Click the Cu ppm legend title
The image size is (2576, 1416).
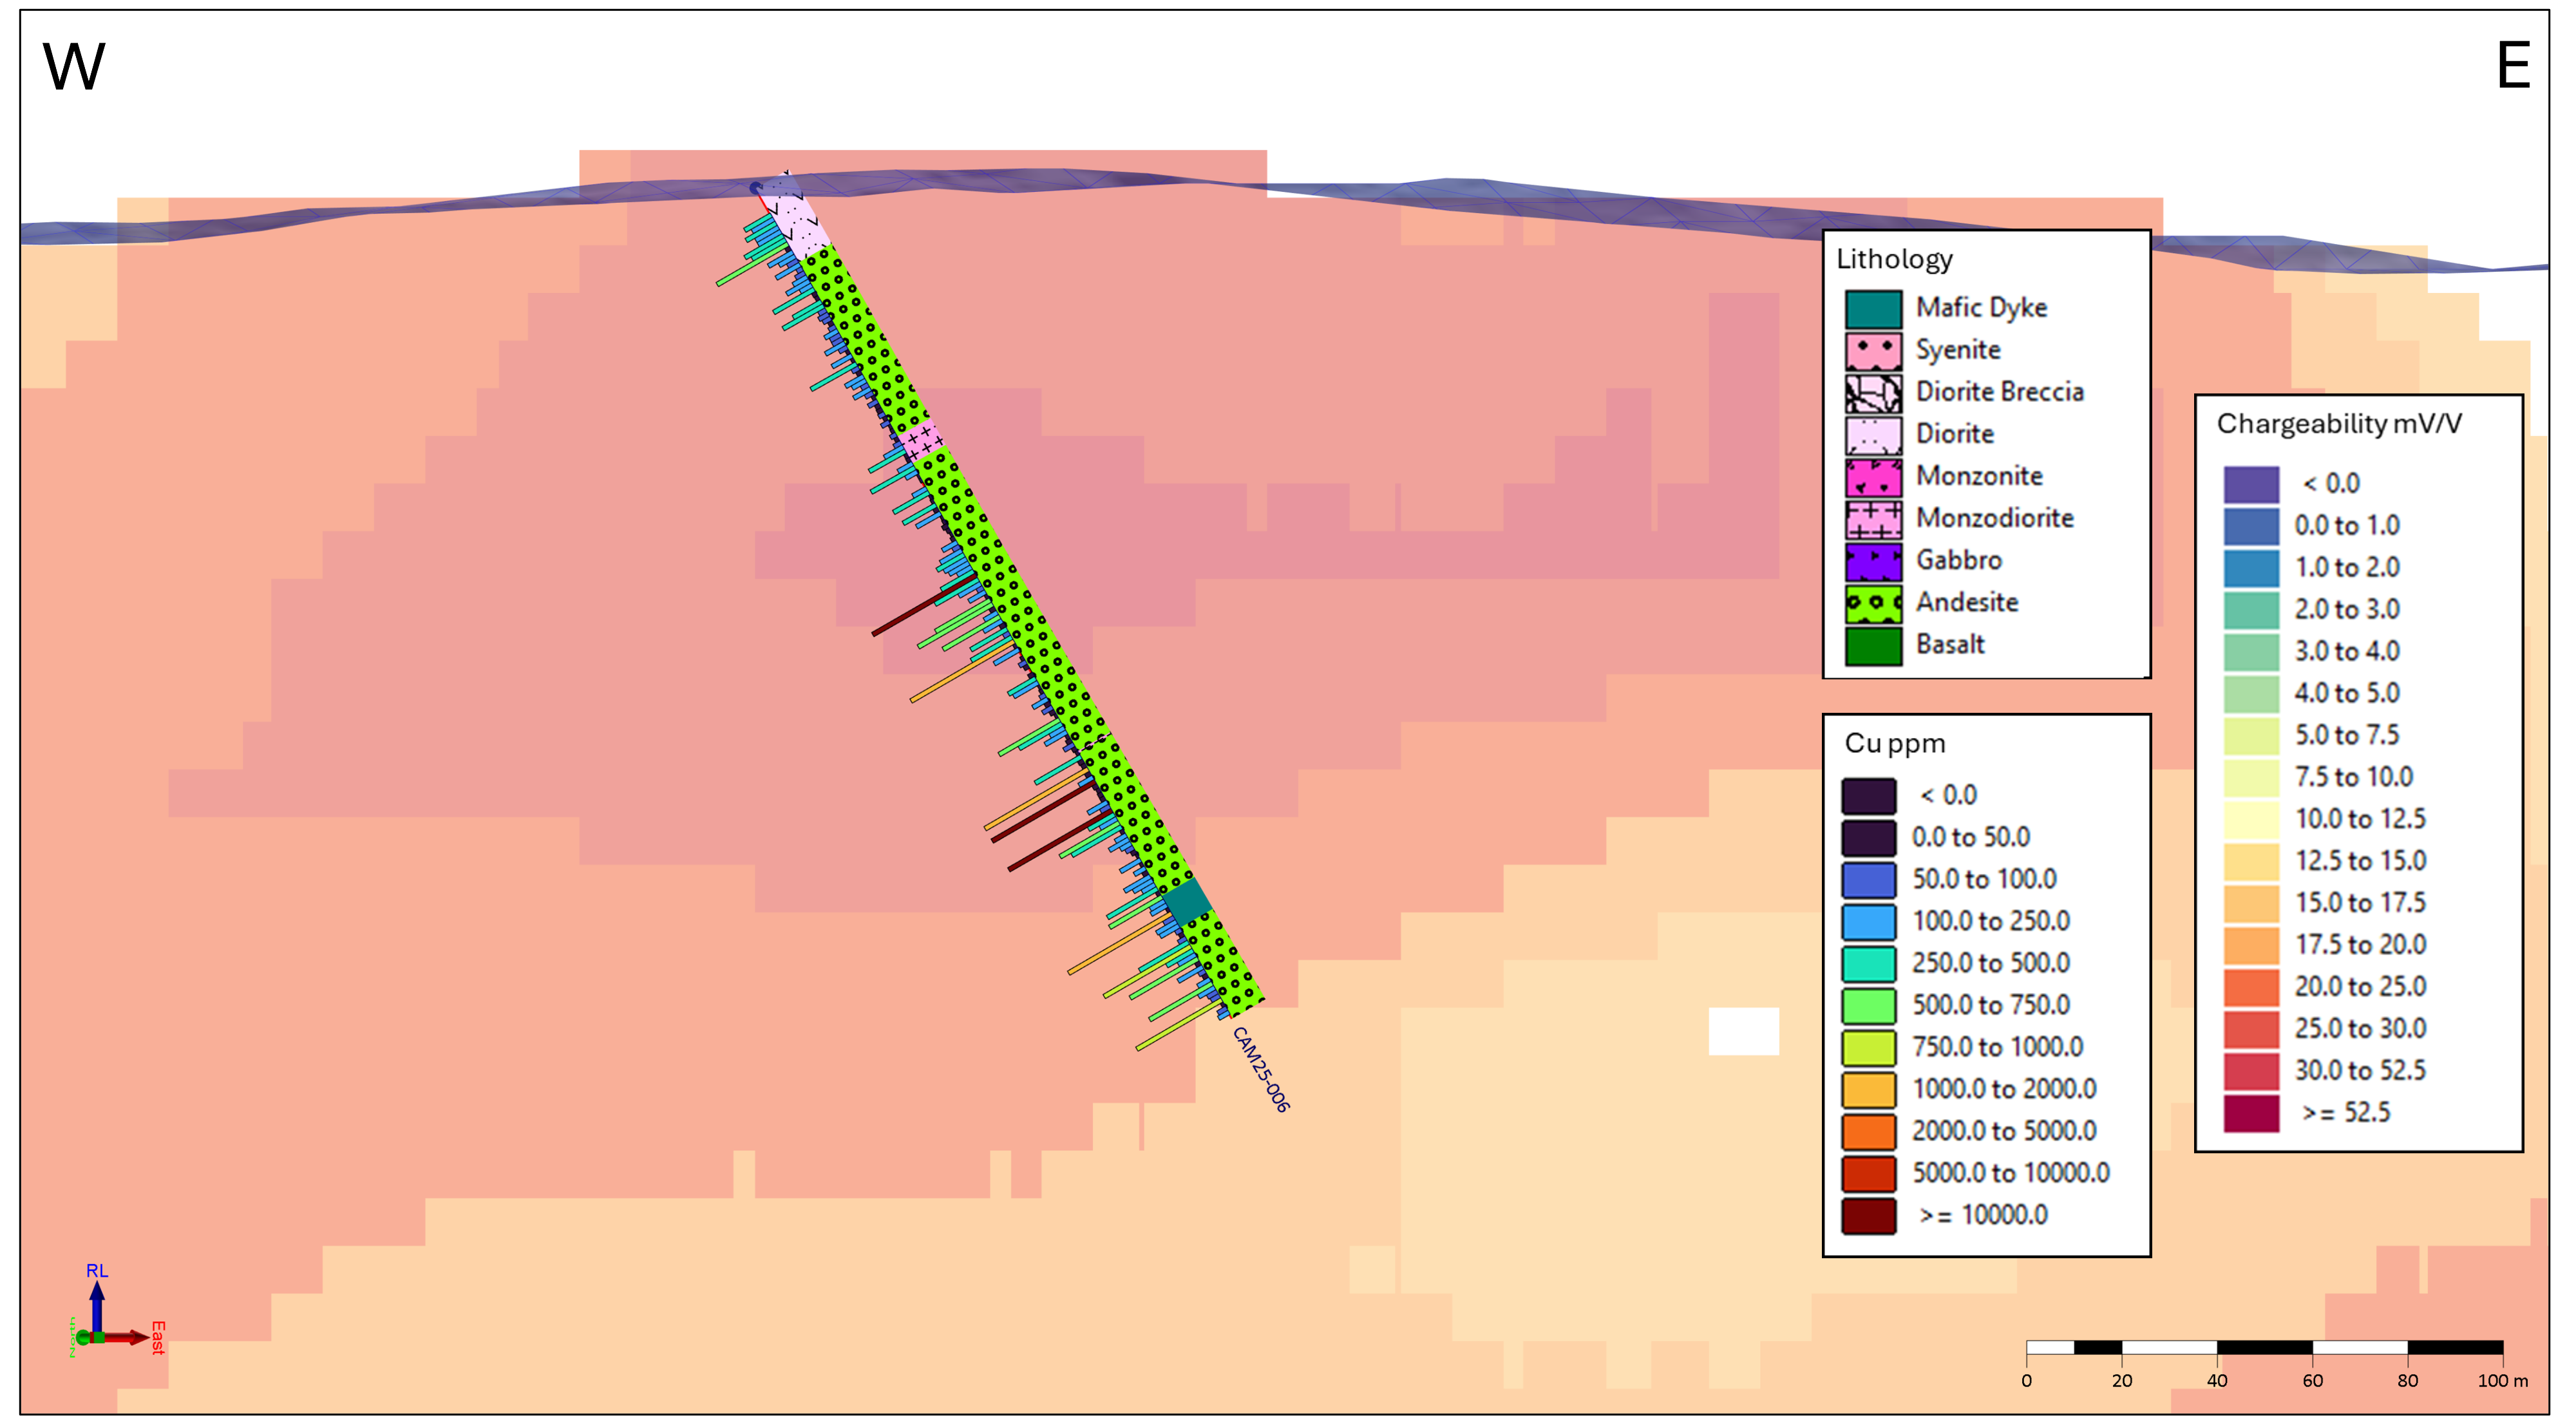[x=1894, y=743]
